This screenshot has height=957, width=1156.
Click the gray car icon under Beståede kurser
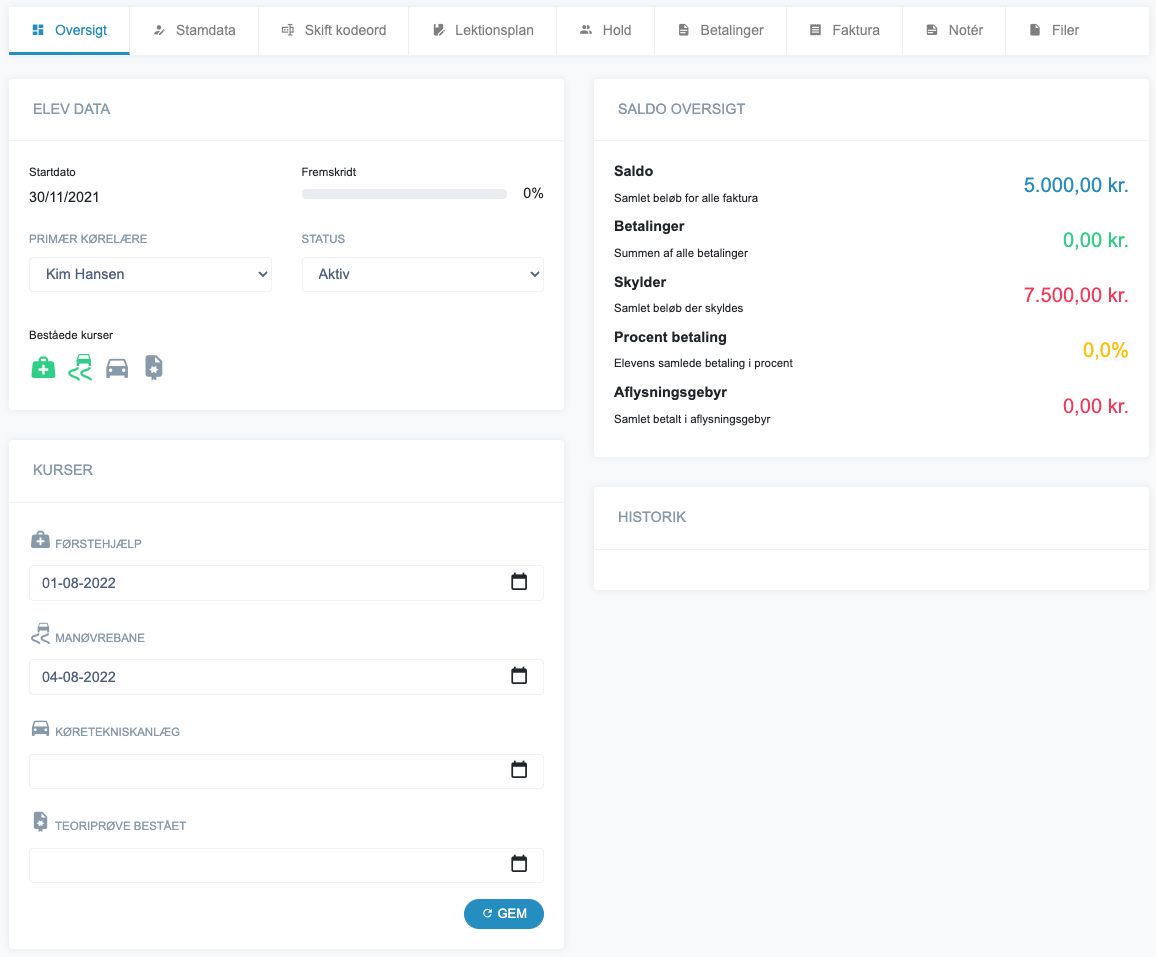pos(117,368)
